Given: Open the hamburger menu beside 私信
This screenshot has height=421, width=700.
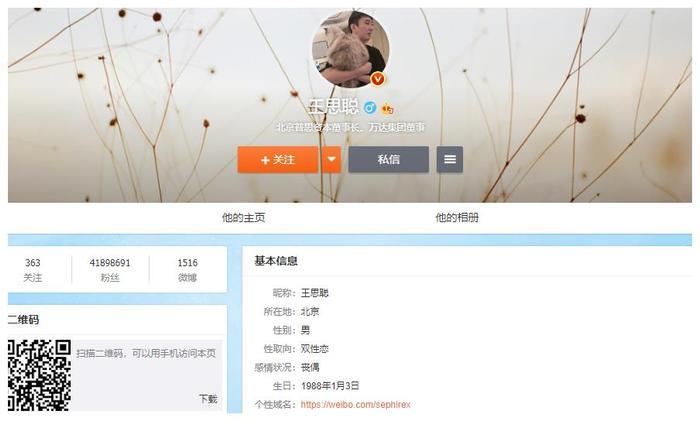Looking at the screenshot, I should point(450,159).
